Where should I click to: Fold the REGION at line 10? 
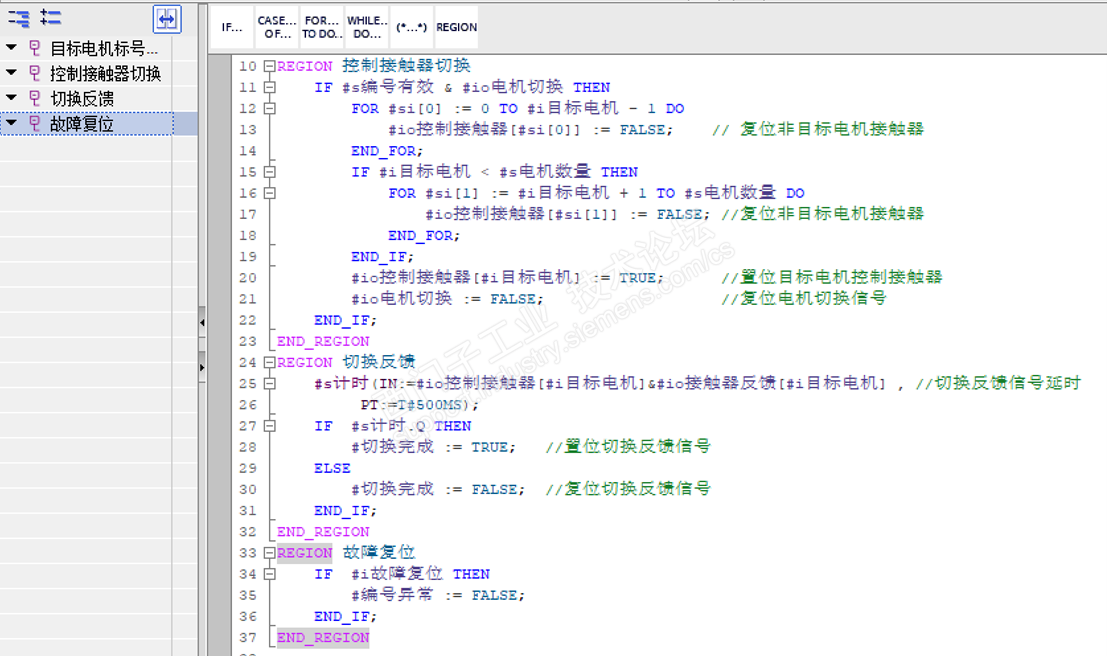tap(269, 66)
